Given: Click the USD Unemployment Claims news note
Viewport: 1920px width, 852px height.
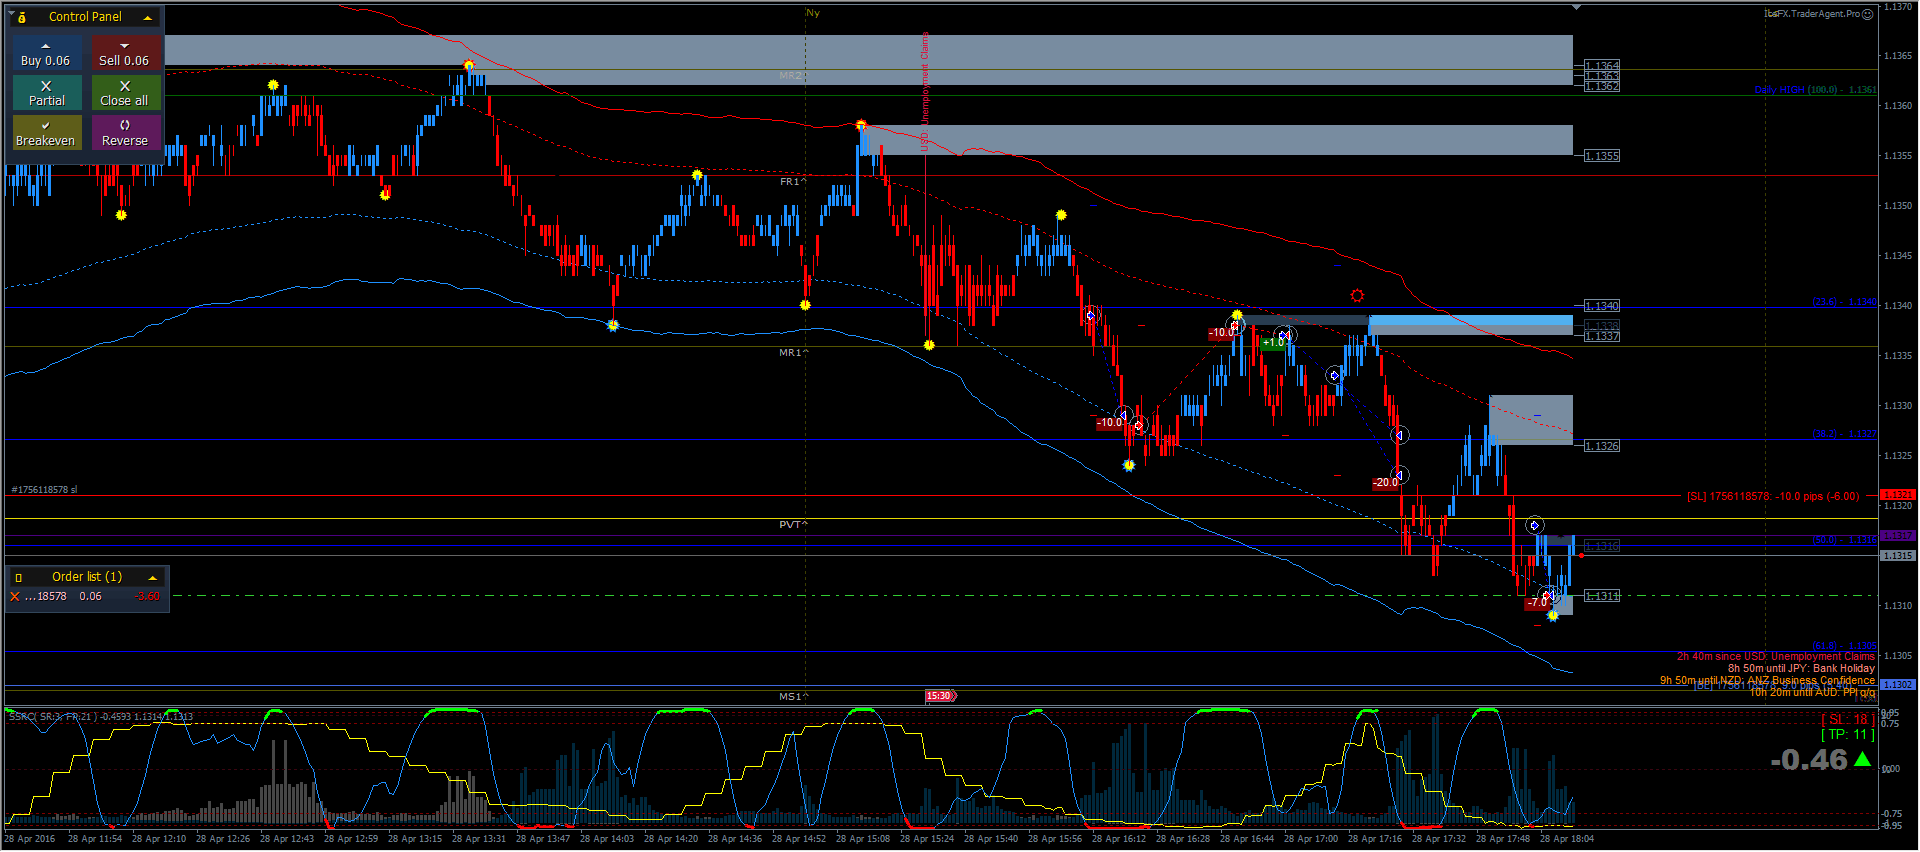Looking at the screenshot, I should (1776, 656).
